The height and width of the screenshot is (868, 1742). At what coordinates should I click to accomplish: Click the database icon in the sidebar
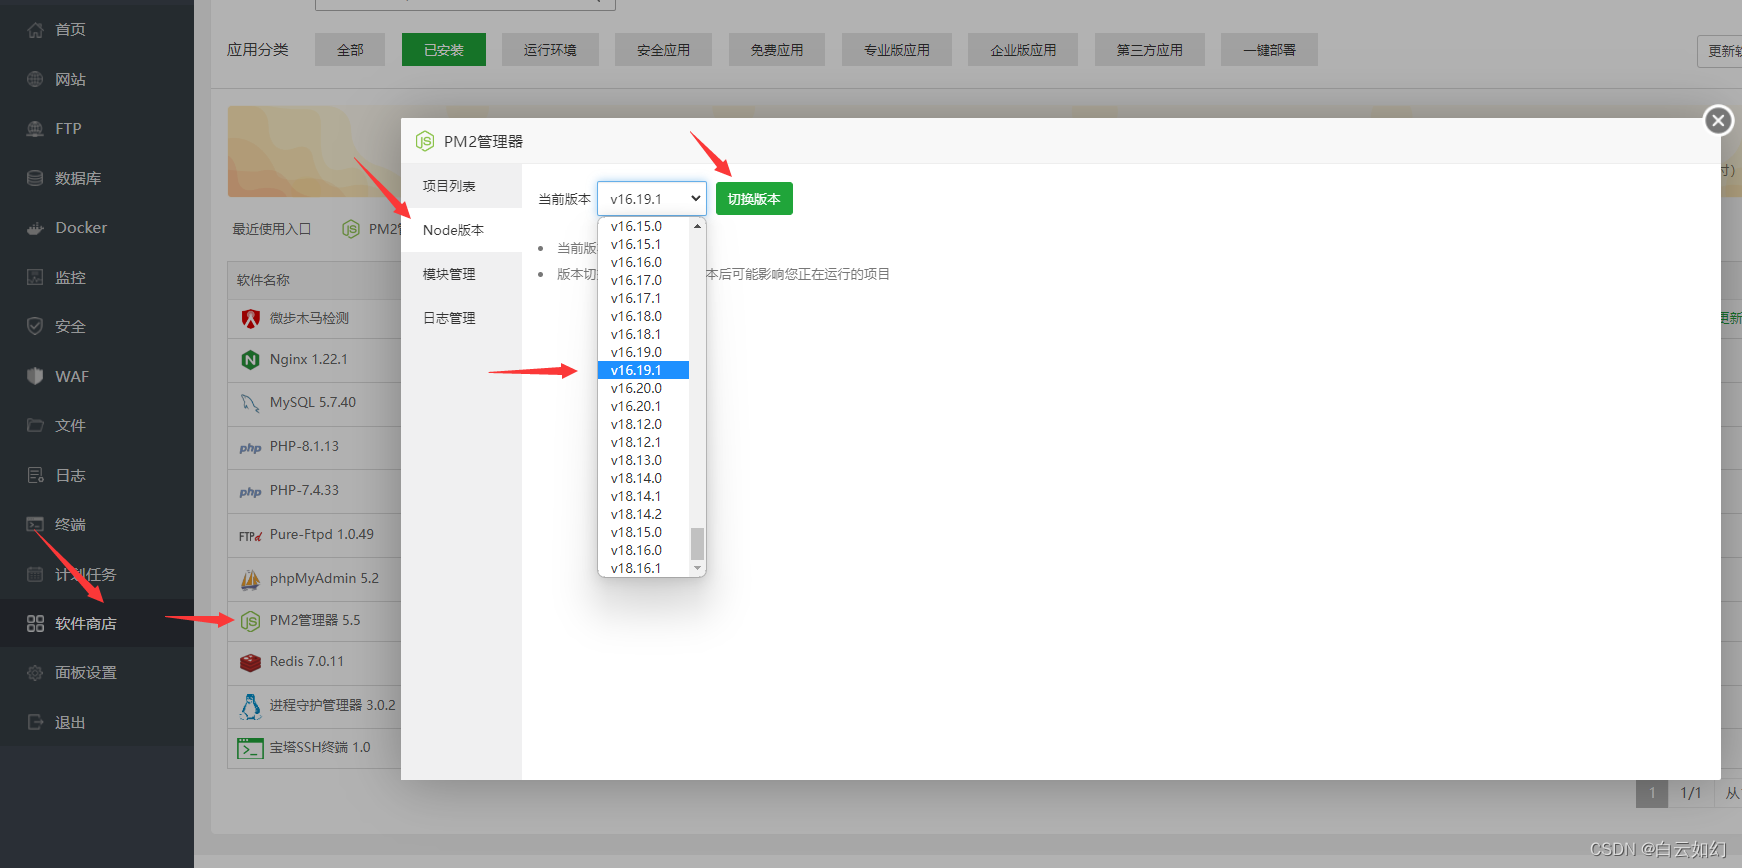pos(35,178)
